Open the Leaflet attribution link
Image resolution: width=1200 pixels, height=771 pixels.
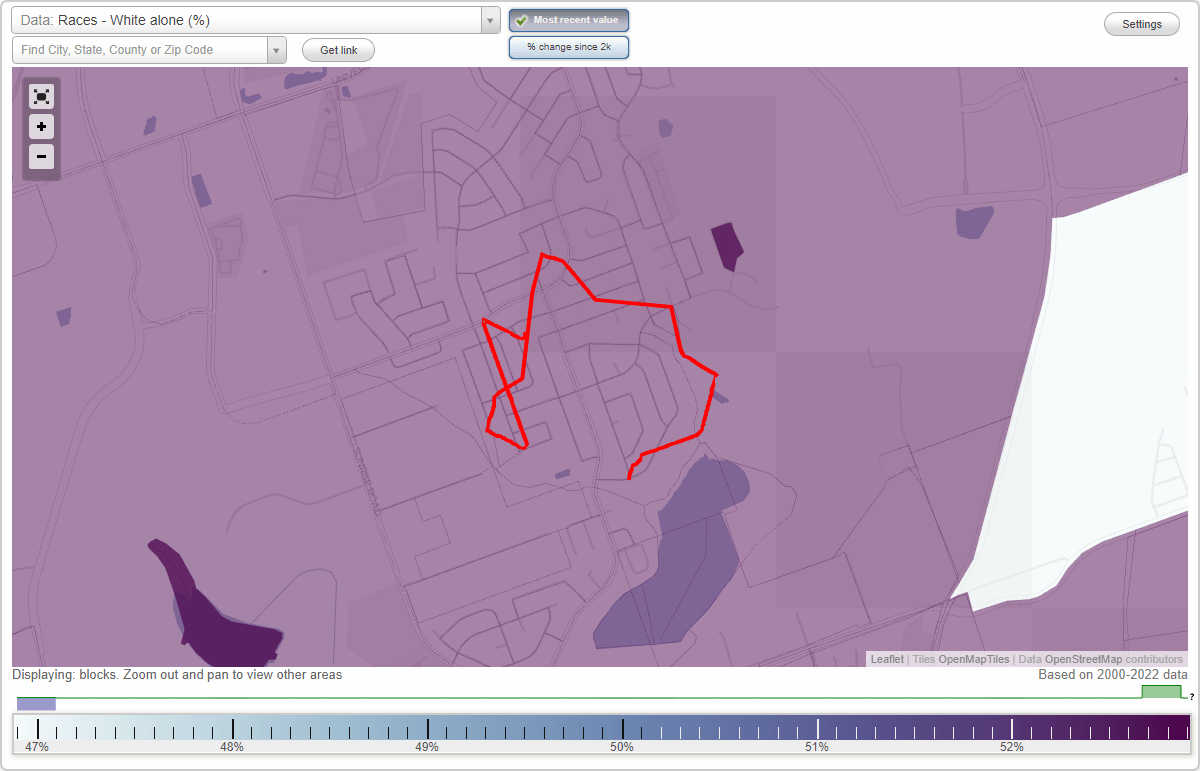pos(887,659)
